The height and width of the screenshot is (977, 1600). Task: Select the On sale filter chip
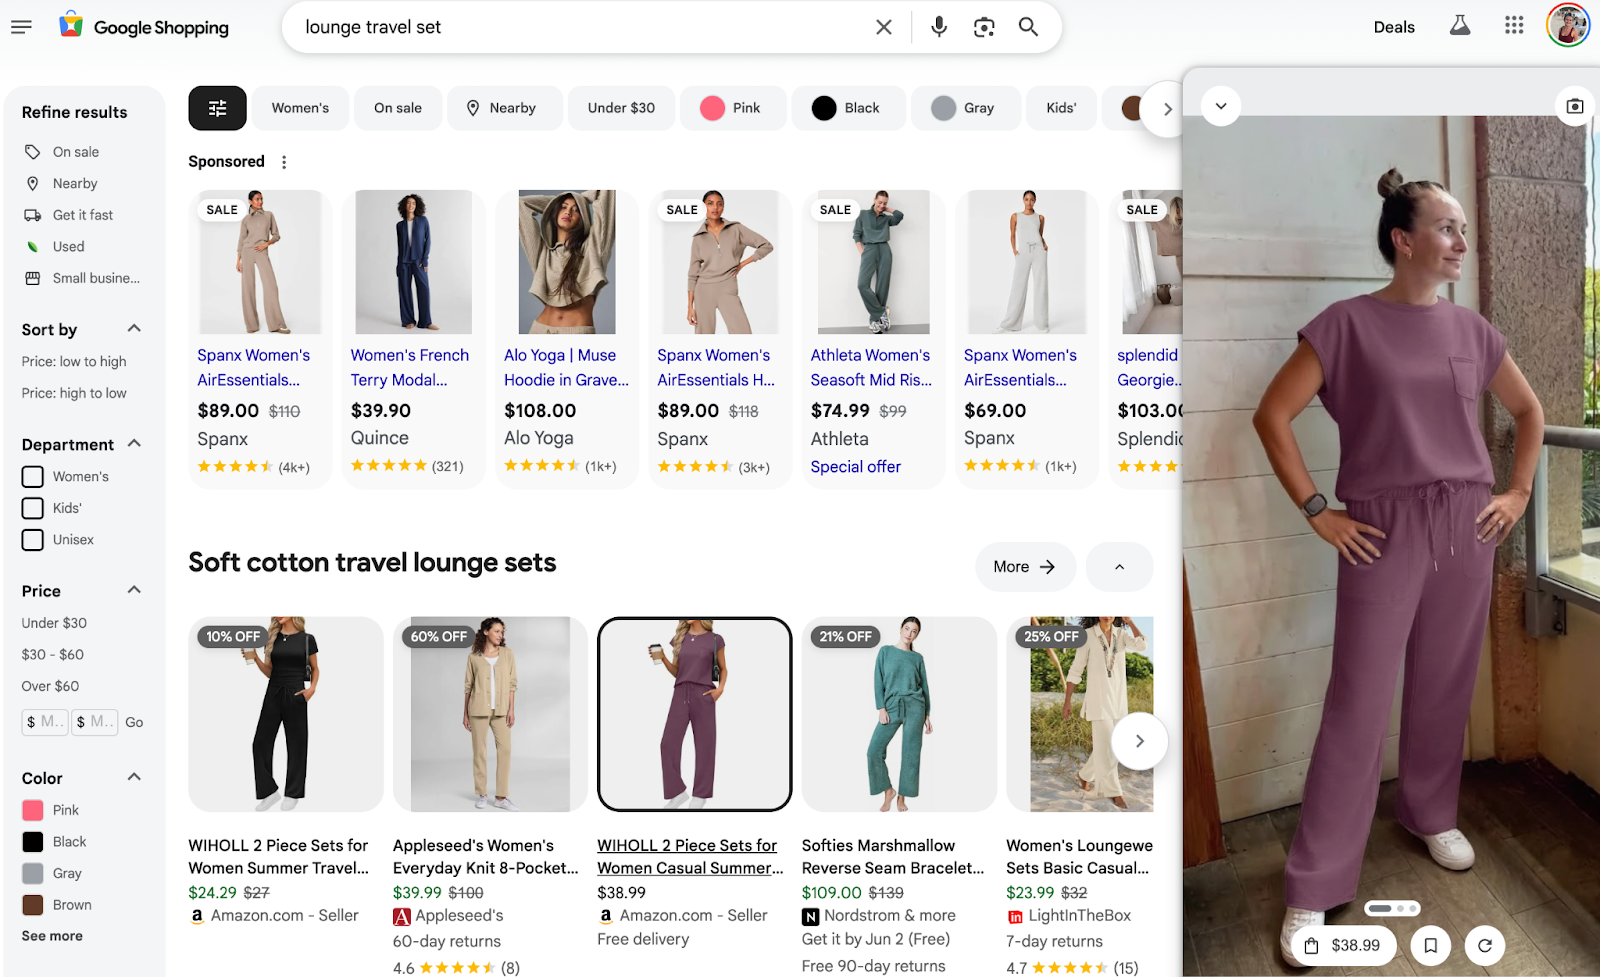click(397, 108)
